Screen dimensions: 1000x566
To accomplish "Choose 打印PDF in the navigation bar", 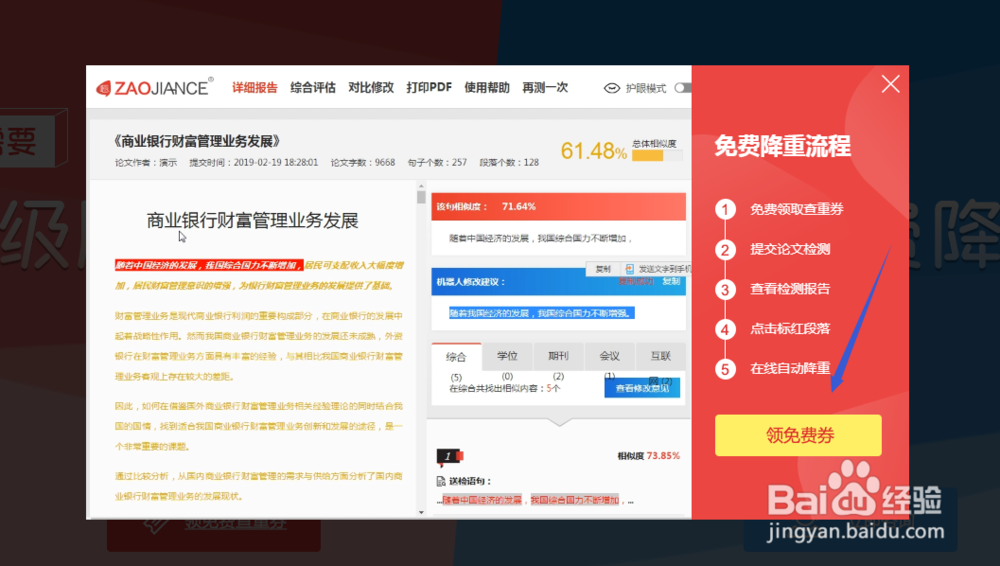I will pyautogui.click(x=429, y=87).
